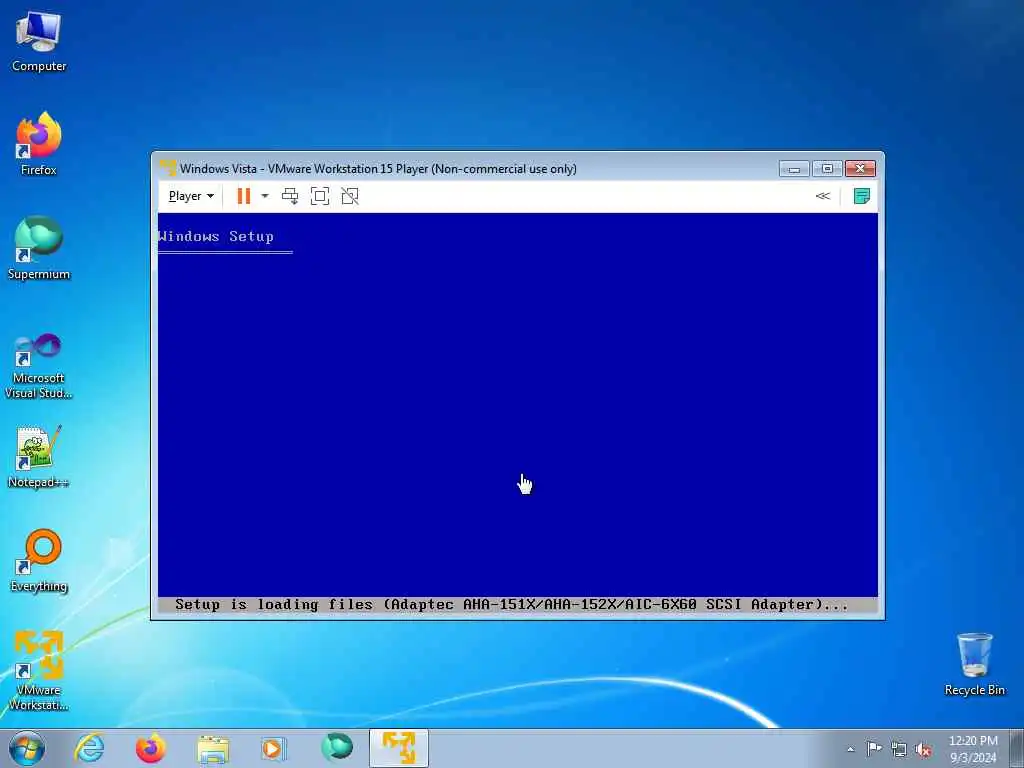Switch VMware to Unity mode
Viewport: 1024px width, 768px height.
(350, 196)
